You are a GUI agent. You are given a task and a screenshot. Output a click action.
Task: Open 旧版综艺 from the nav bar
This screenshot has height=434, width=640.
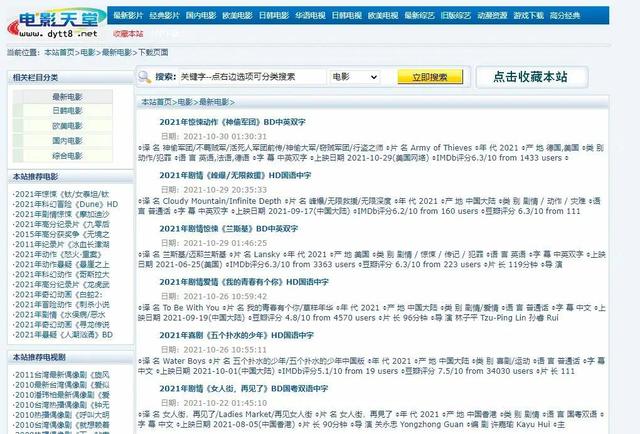456,16
